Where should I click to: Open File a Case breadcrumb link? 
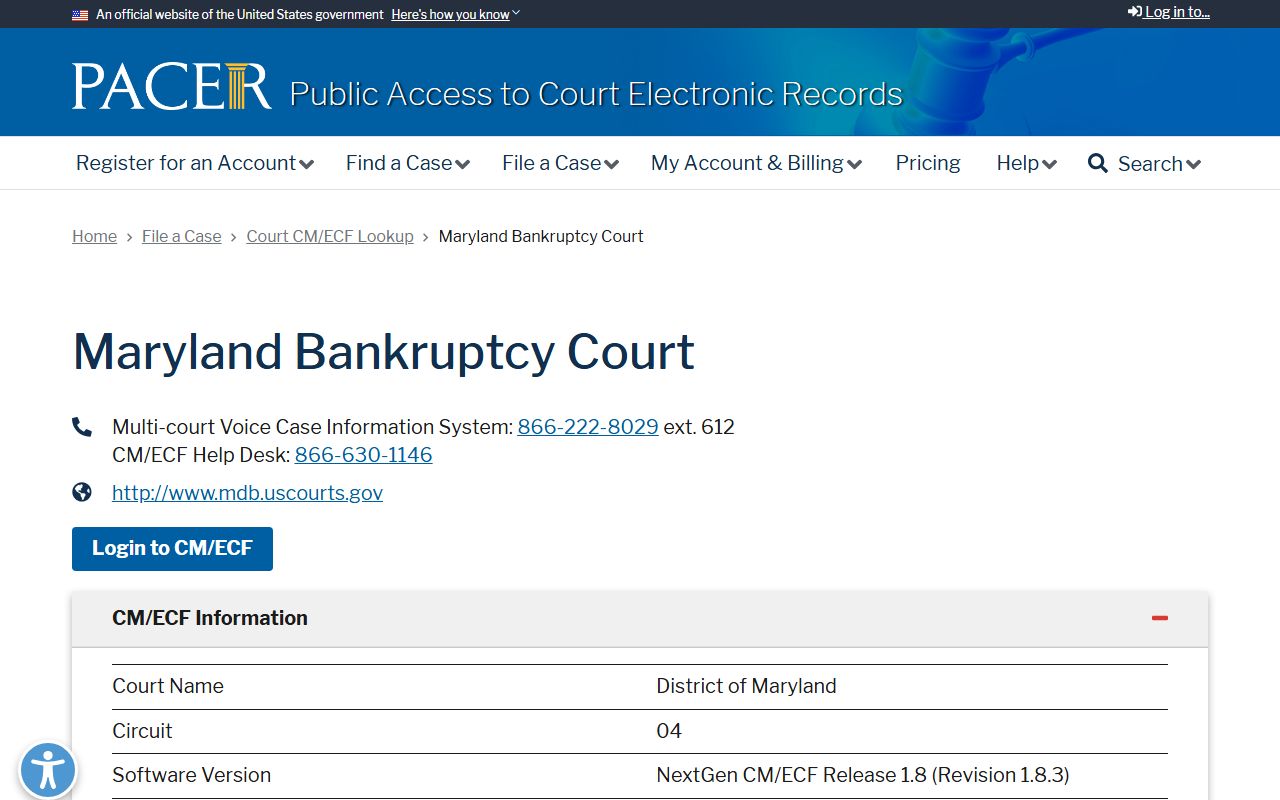coord(182,236)
